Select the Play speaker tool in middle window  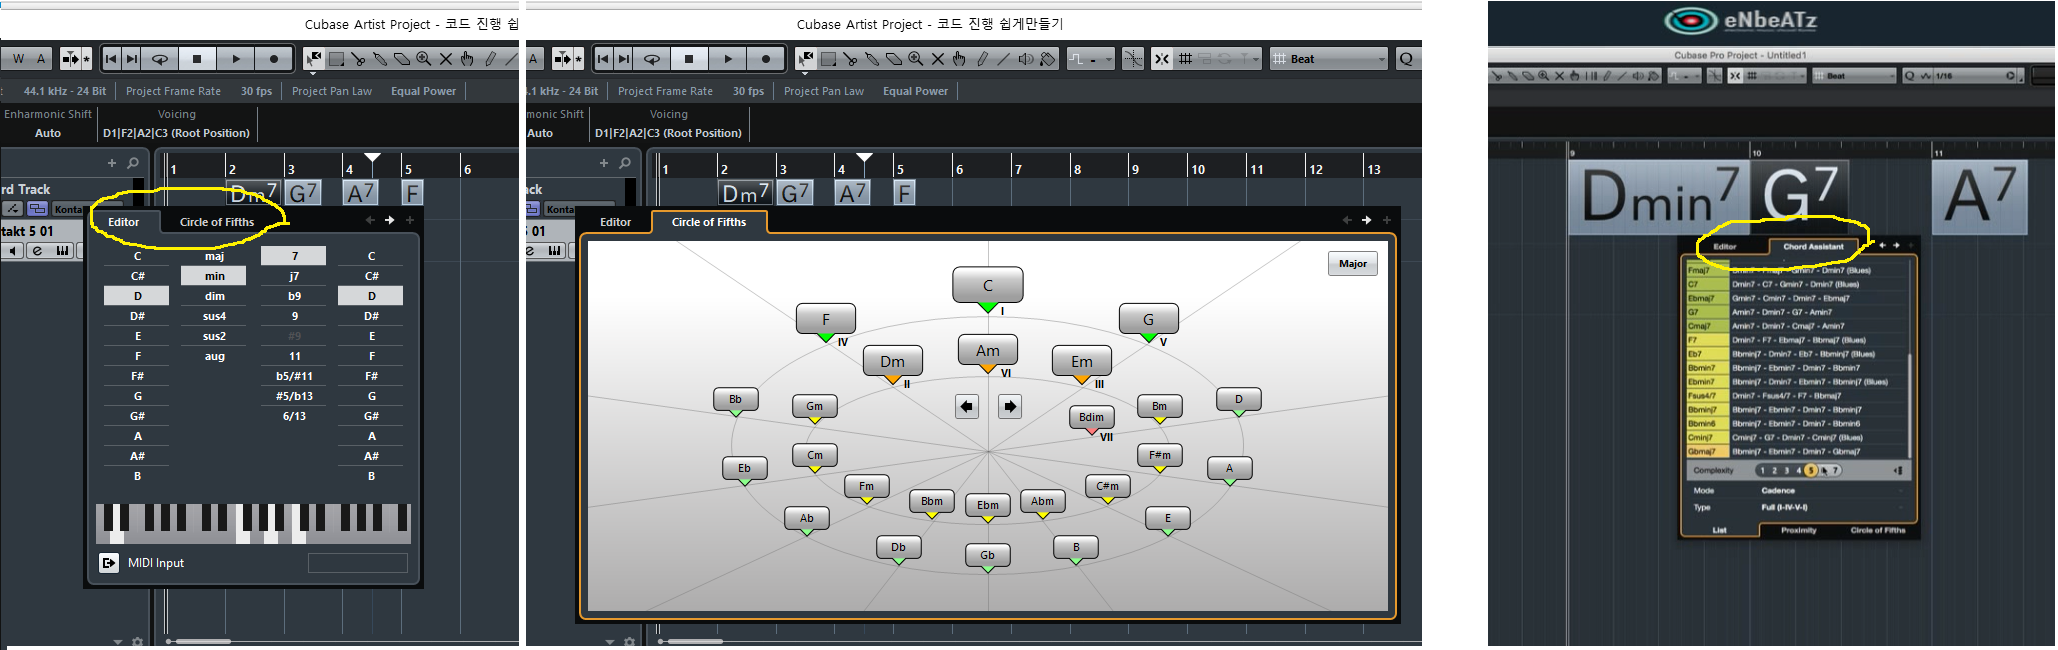point(1026,59)
